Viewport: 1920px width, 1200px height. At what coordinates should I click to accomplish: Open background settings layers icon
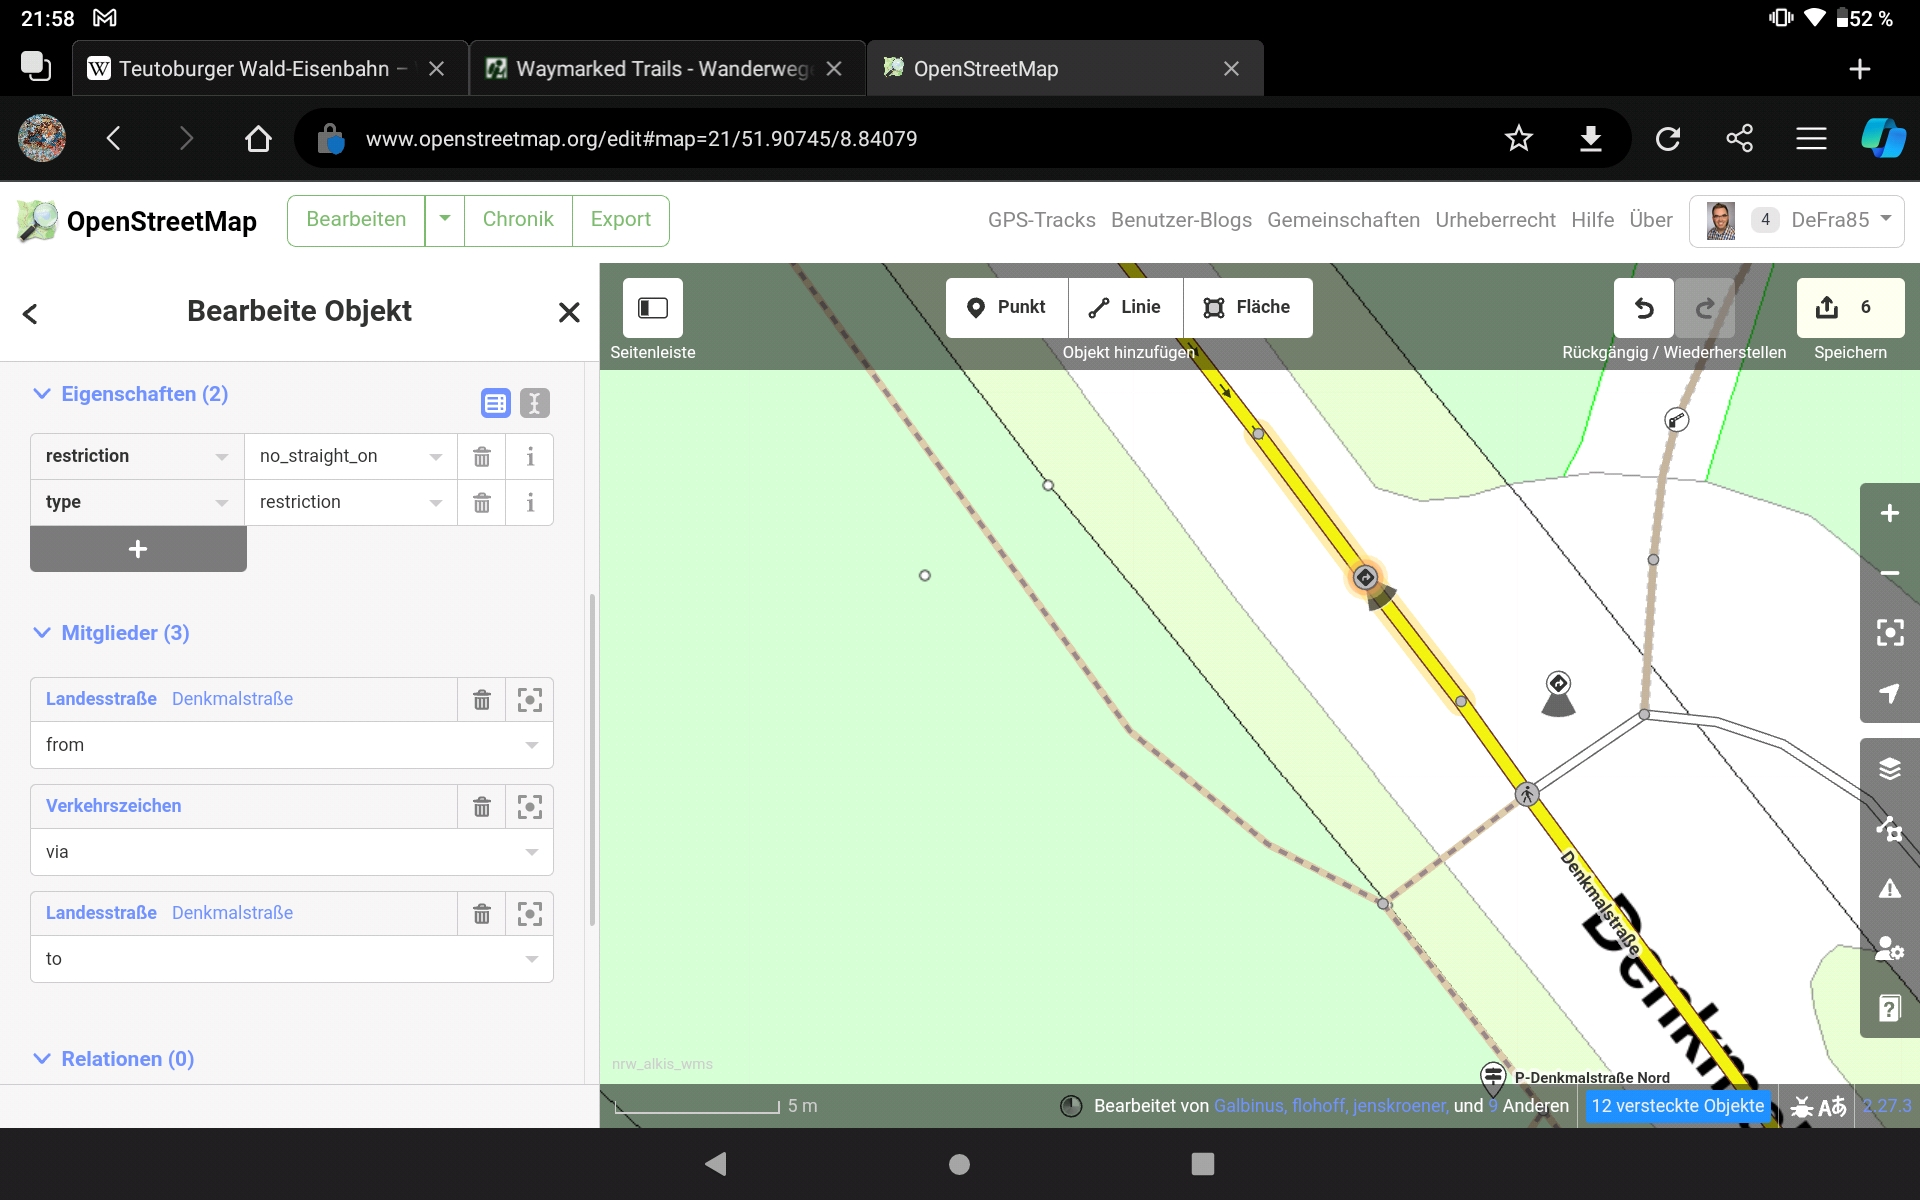pos(1889,769)
